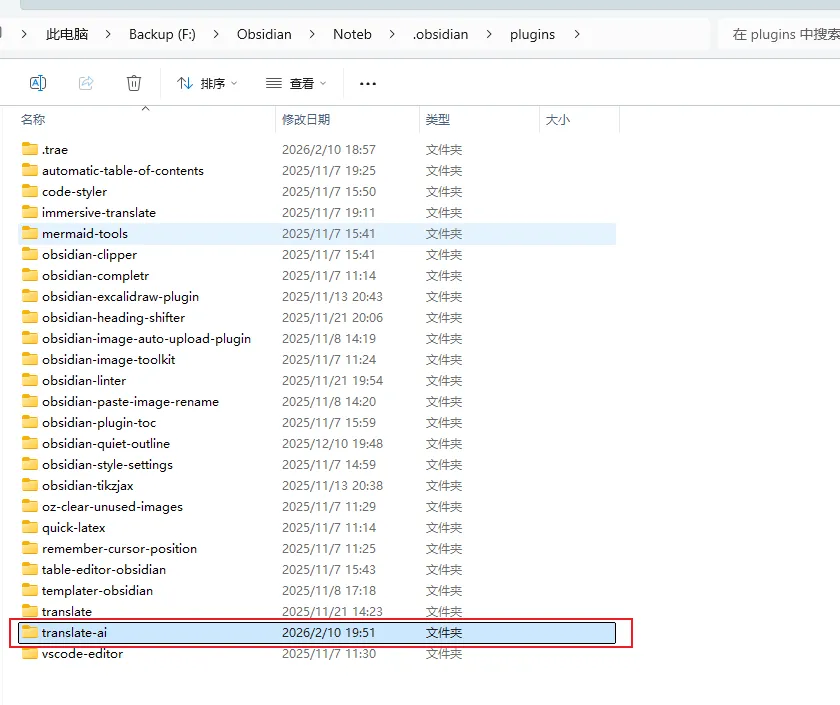Click date 2025/11/13 20:38 of obsidian-tikzjax
This screenshot has height=705, width=840.
click(x=332, y=485)
